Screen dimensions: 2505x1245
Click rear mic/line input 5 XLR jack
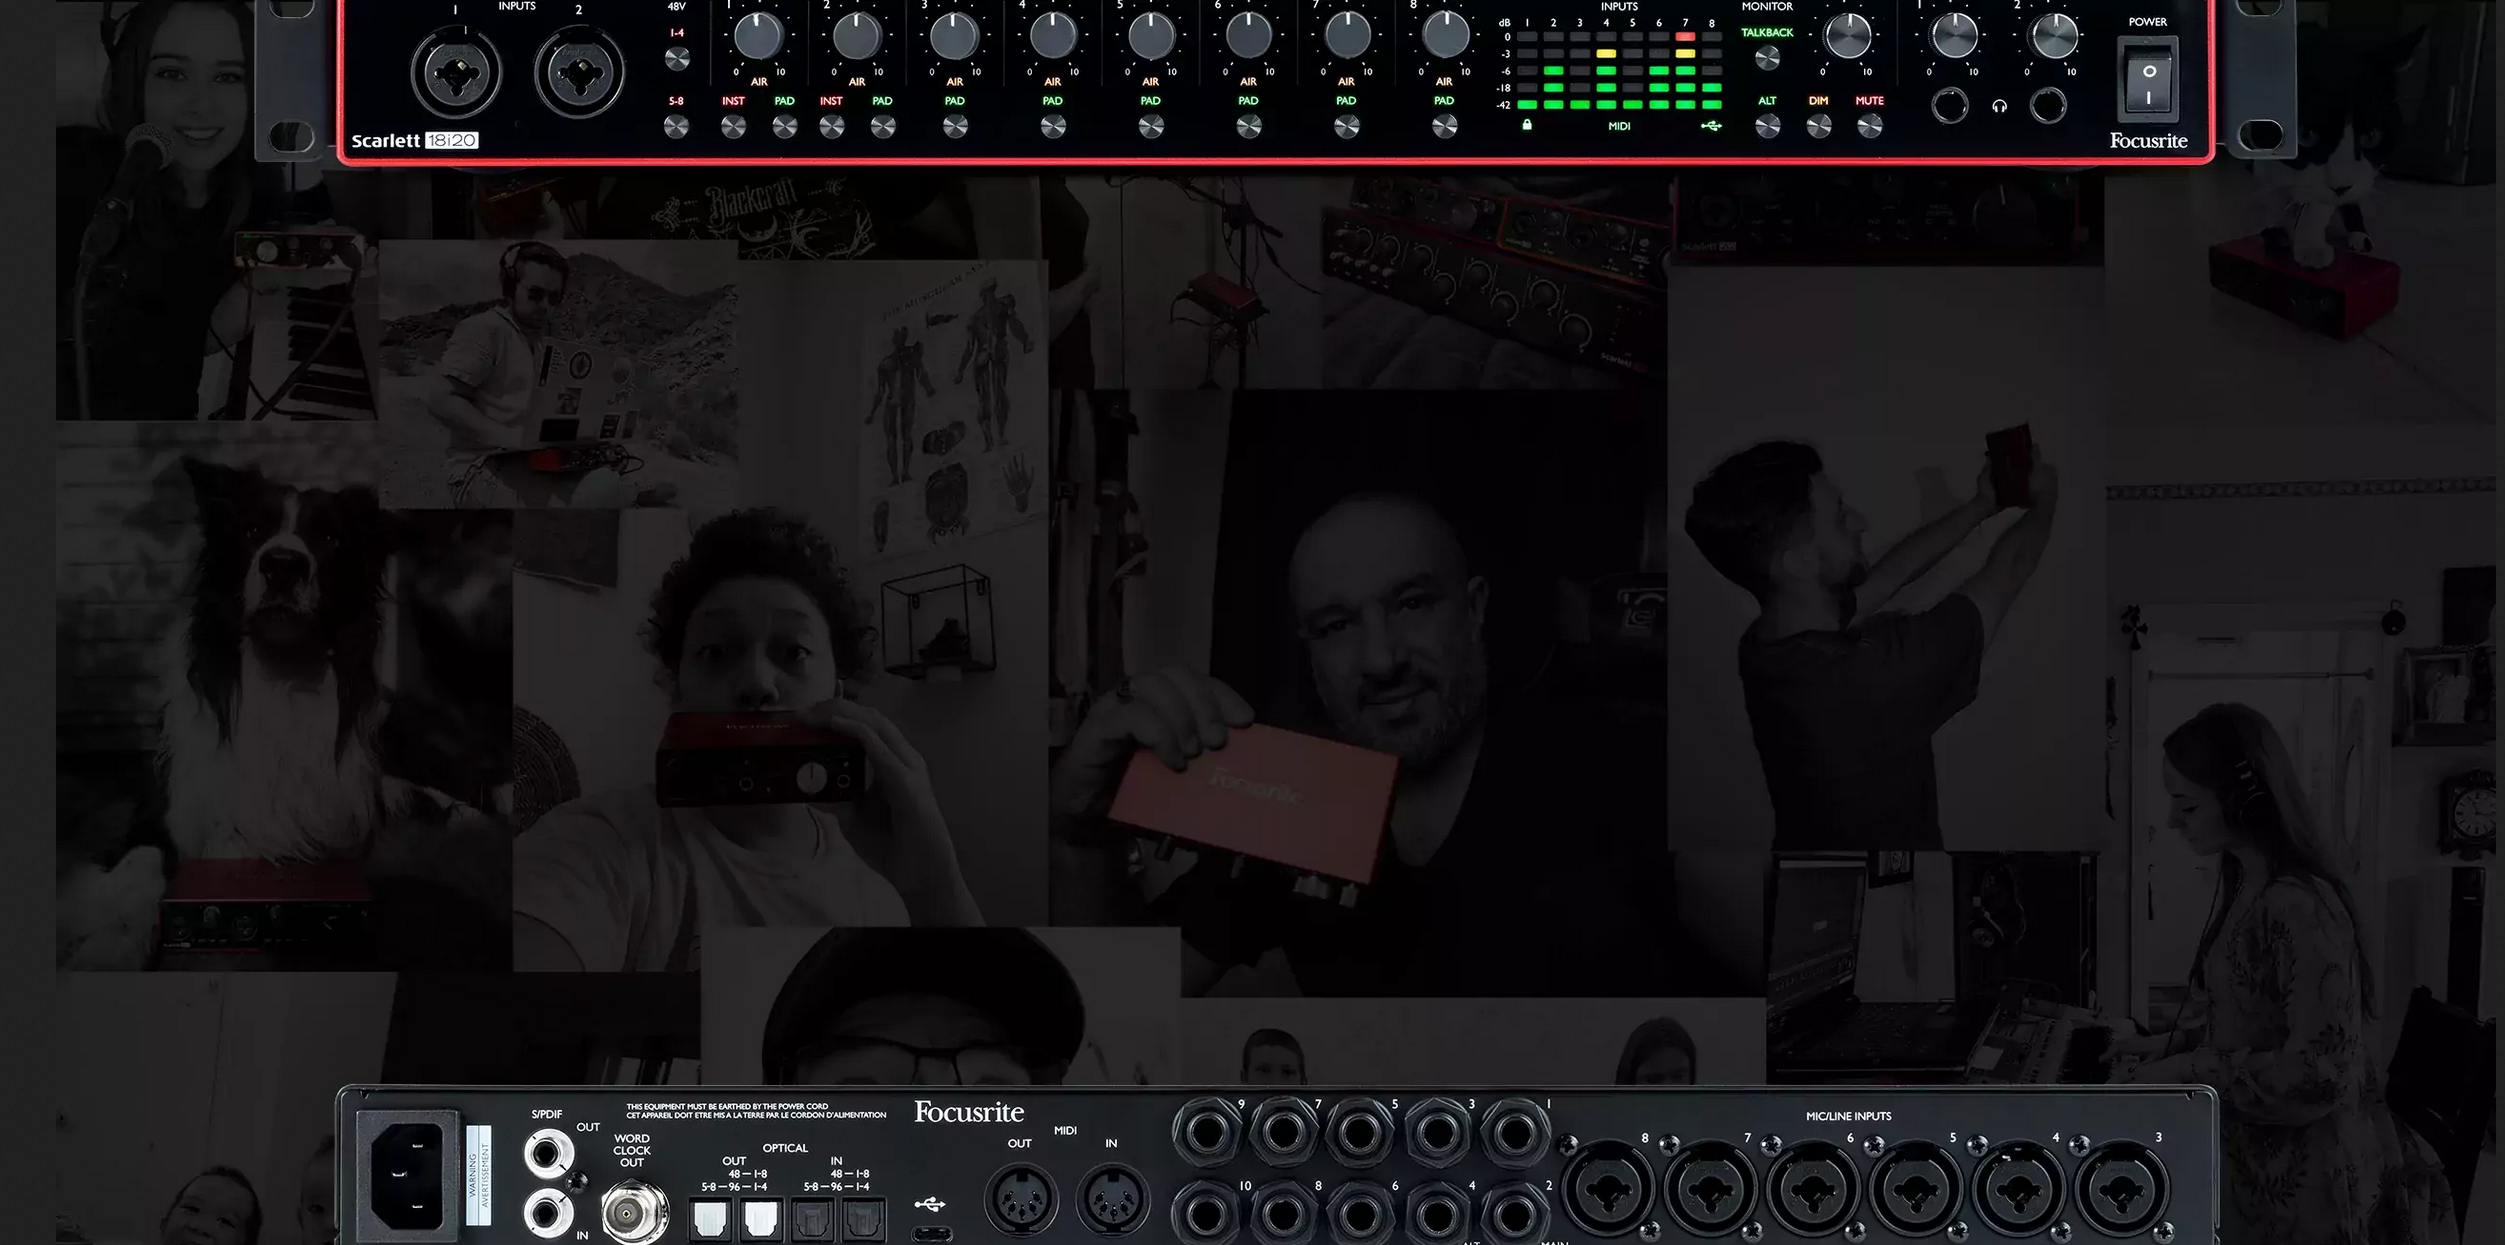(1915, 1190)
